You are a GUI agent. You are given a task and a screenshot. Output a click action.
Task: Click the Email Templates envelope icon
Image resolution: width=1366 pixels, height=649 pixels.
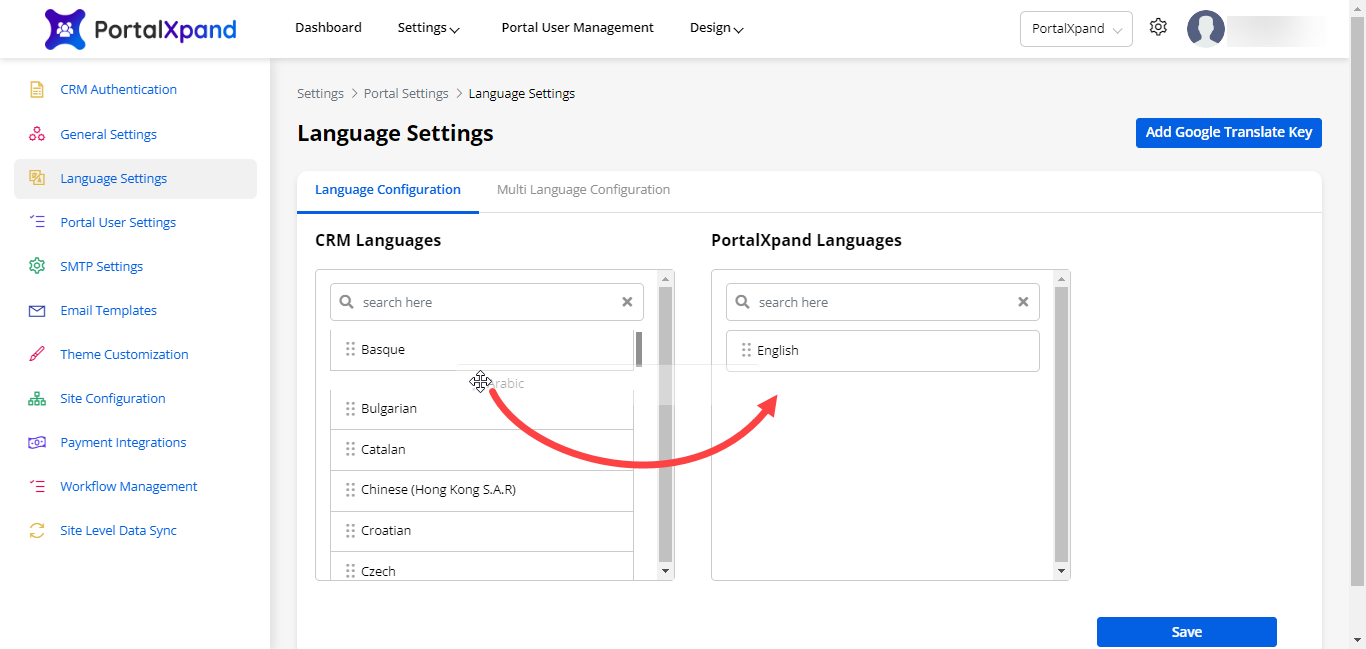click(x=37, y=311)
